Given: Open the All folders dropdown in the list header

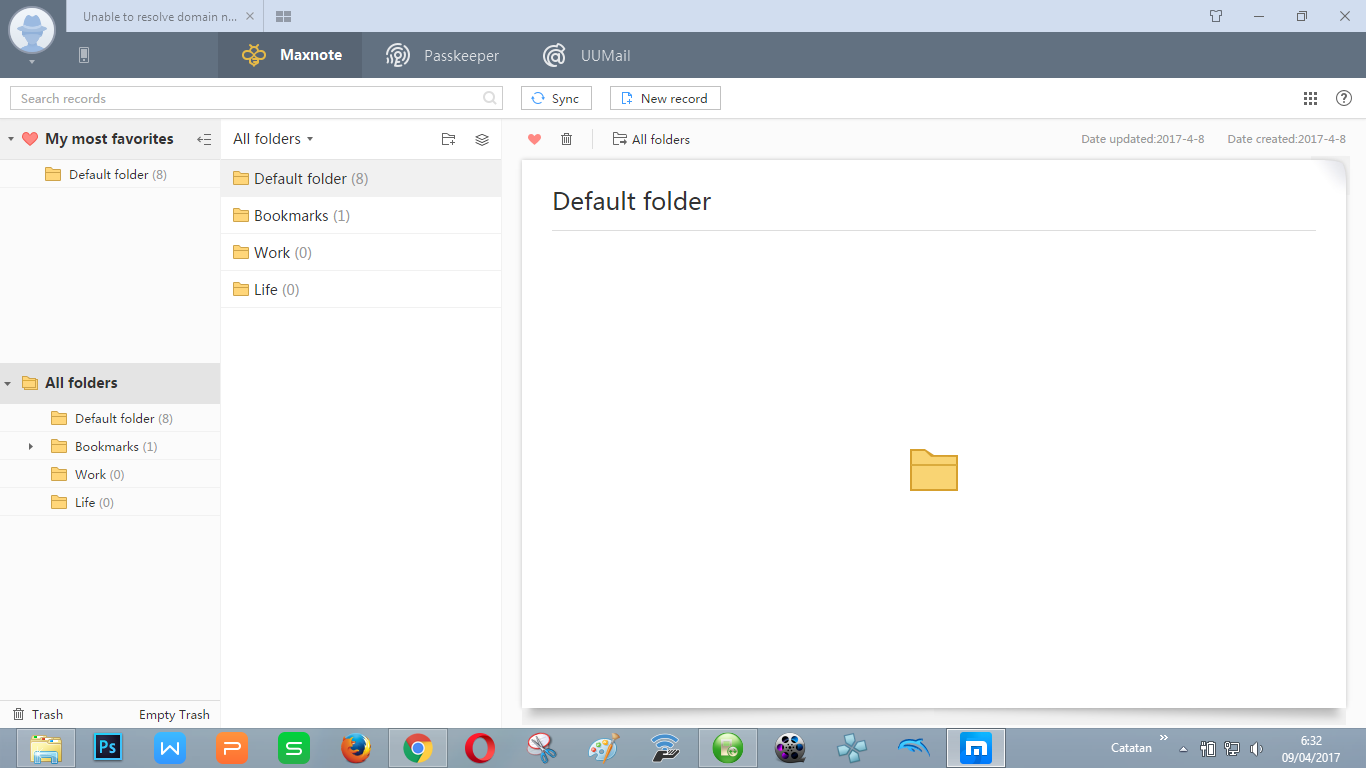Looking at the screenshot, I should (273, 139).
